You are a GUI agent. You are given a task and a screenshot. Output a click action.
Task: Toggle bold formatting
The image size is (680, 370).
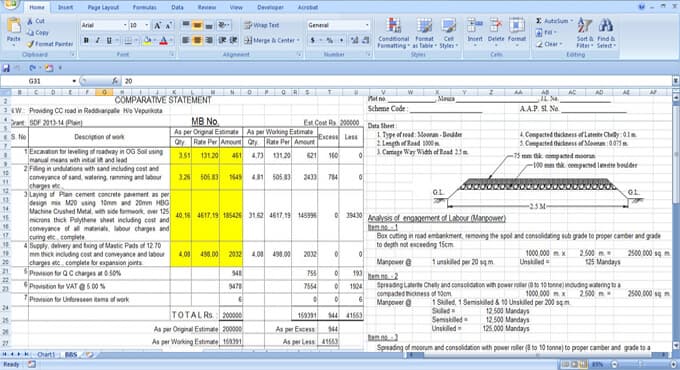click(86, 40)
